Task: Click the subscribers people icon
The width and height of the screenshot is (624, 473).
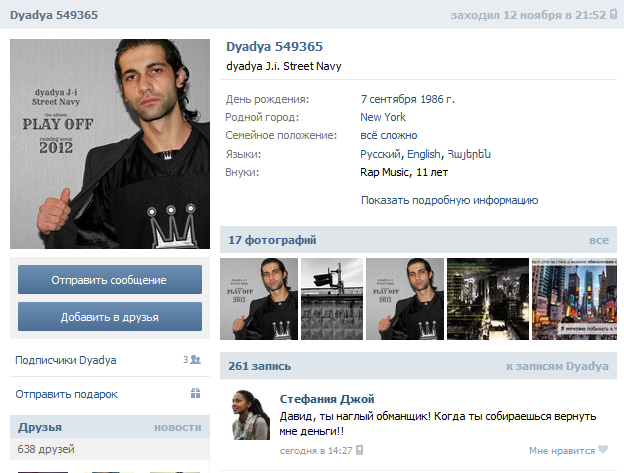Action: pos(195,360)
